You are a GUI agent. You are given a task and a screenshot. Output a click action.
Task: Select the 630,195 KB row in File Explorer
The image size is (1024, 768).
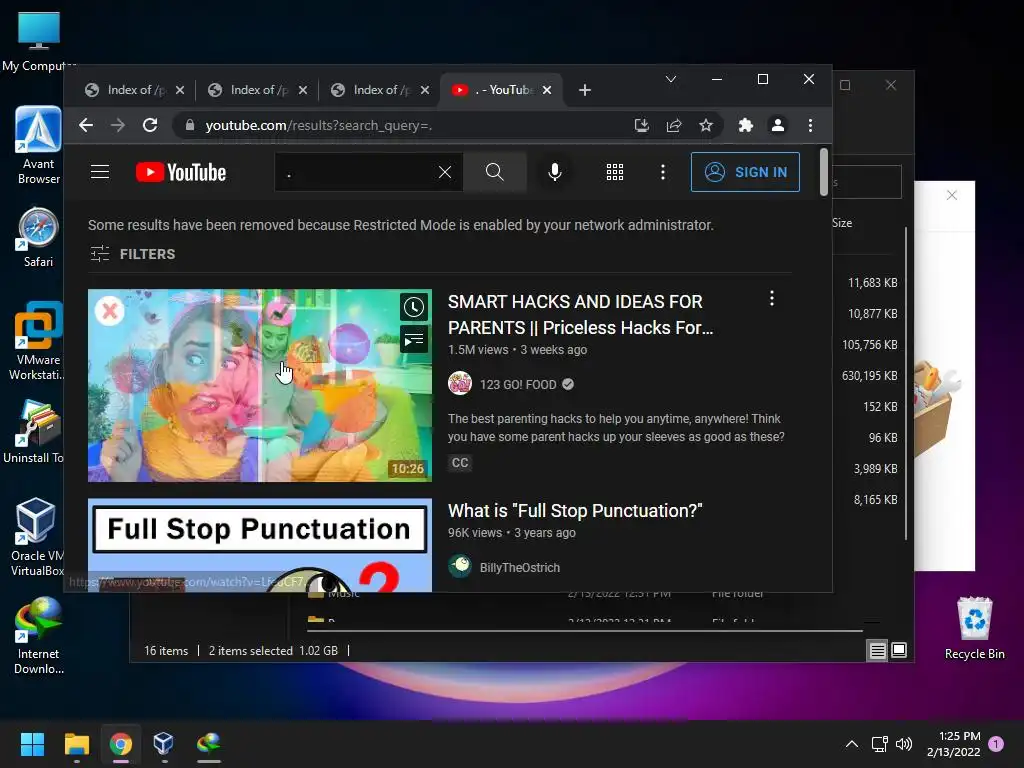pyautogui.click(x=869, y=376)
